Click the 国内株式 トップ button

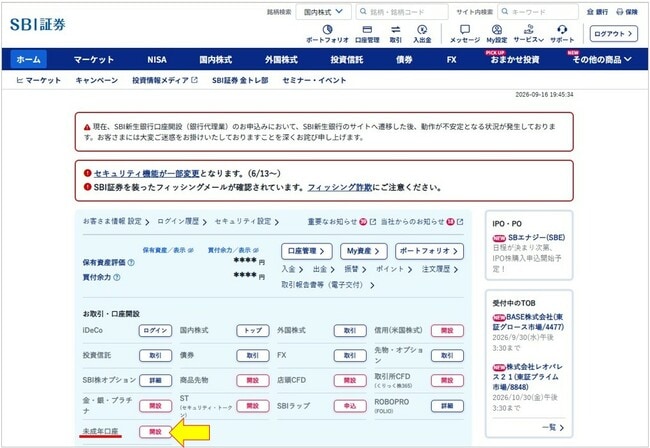pos(252,331)
